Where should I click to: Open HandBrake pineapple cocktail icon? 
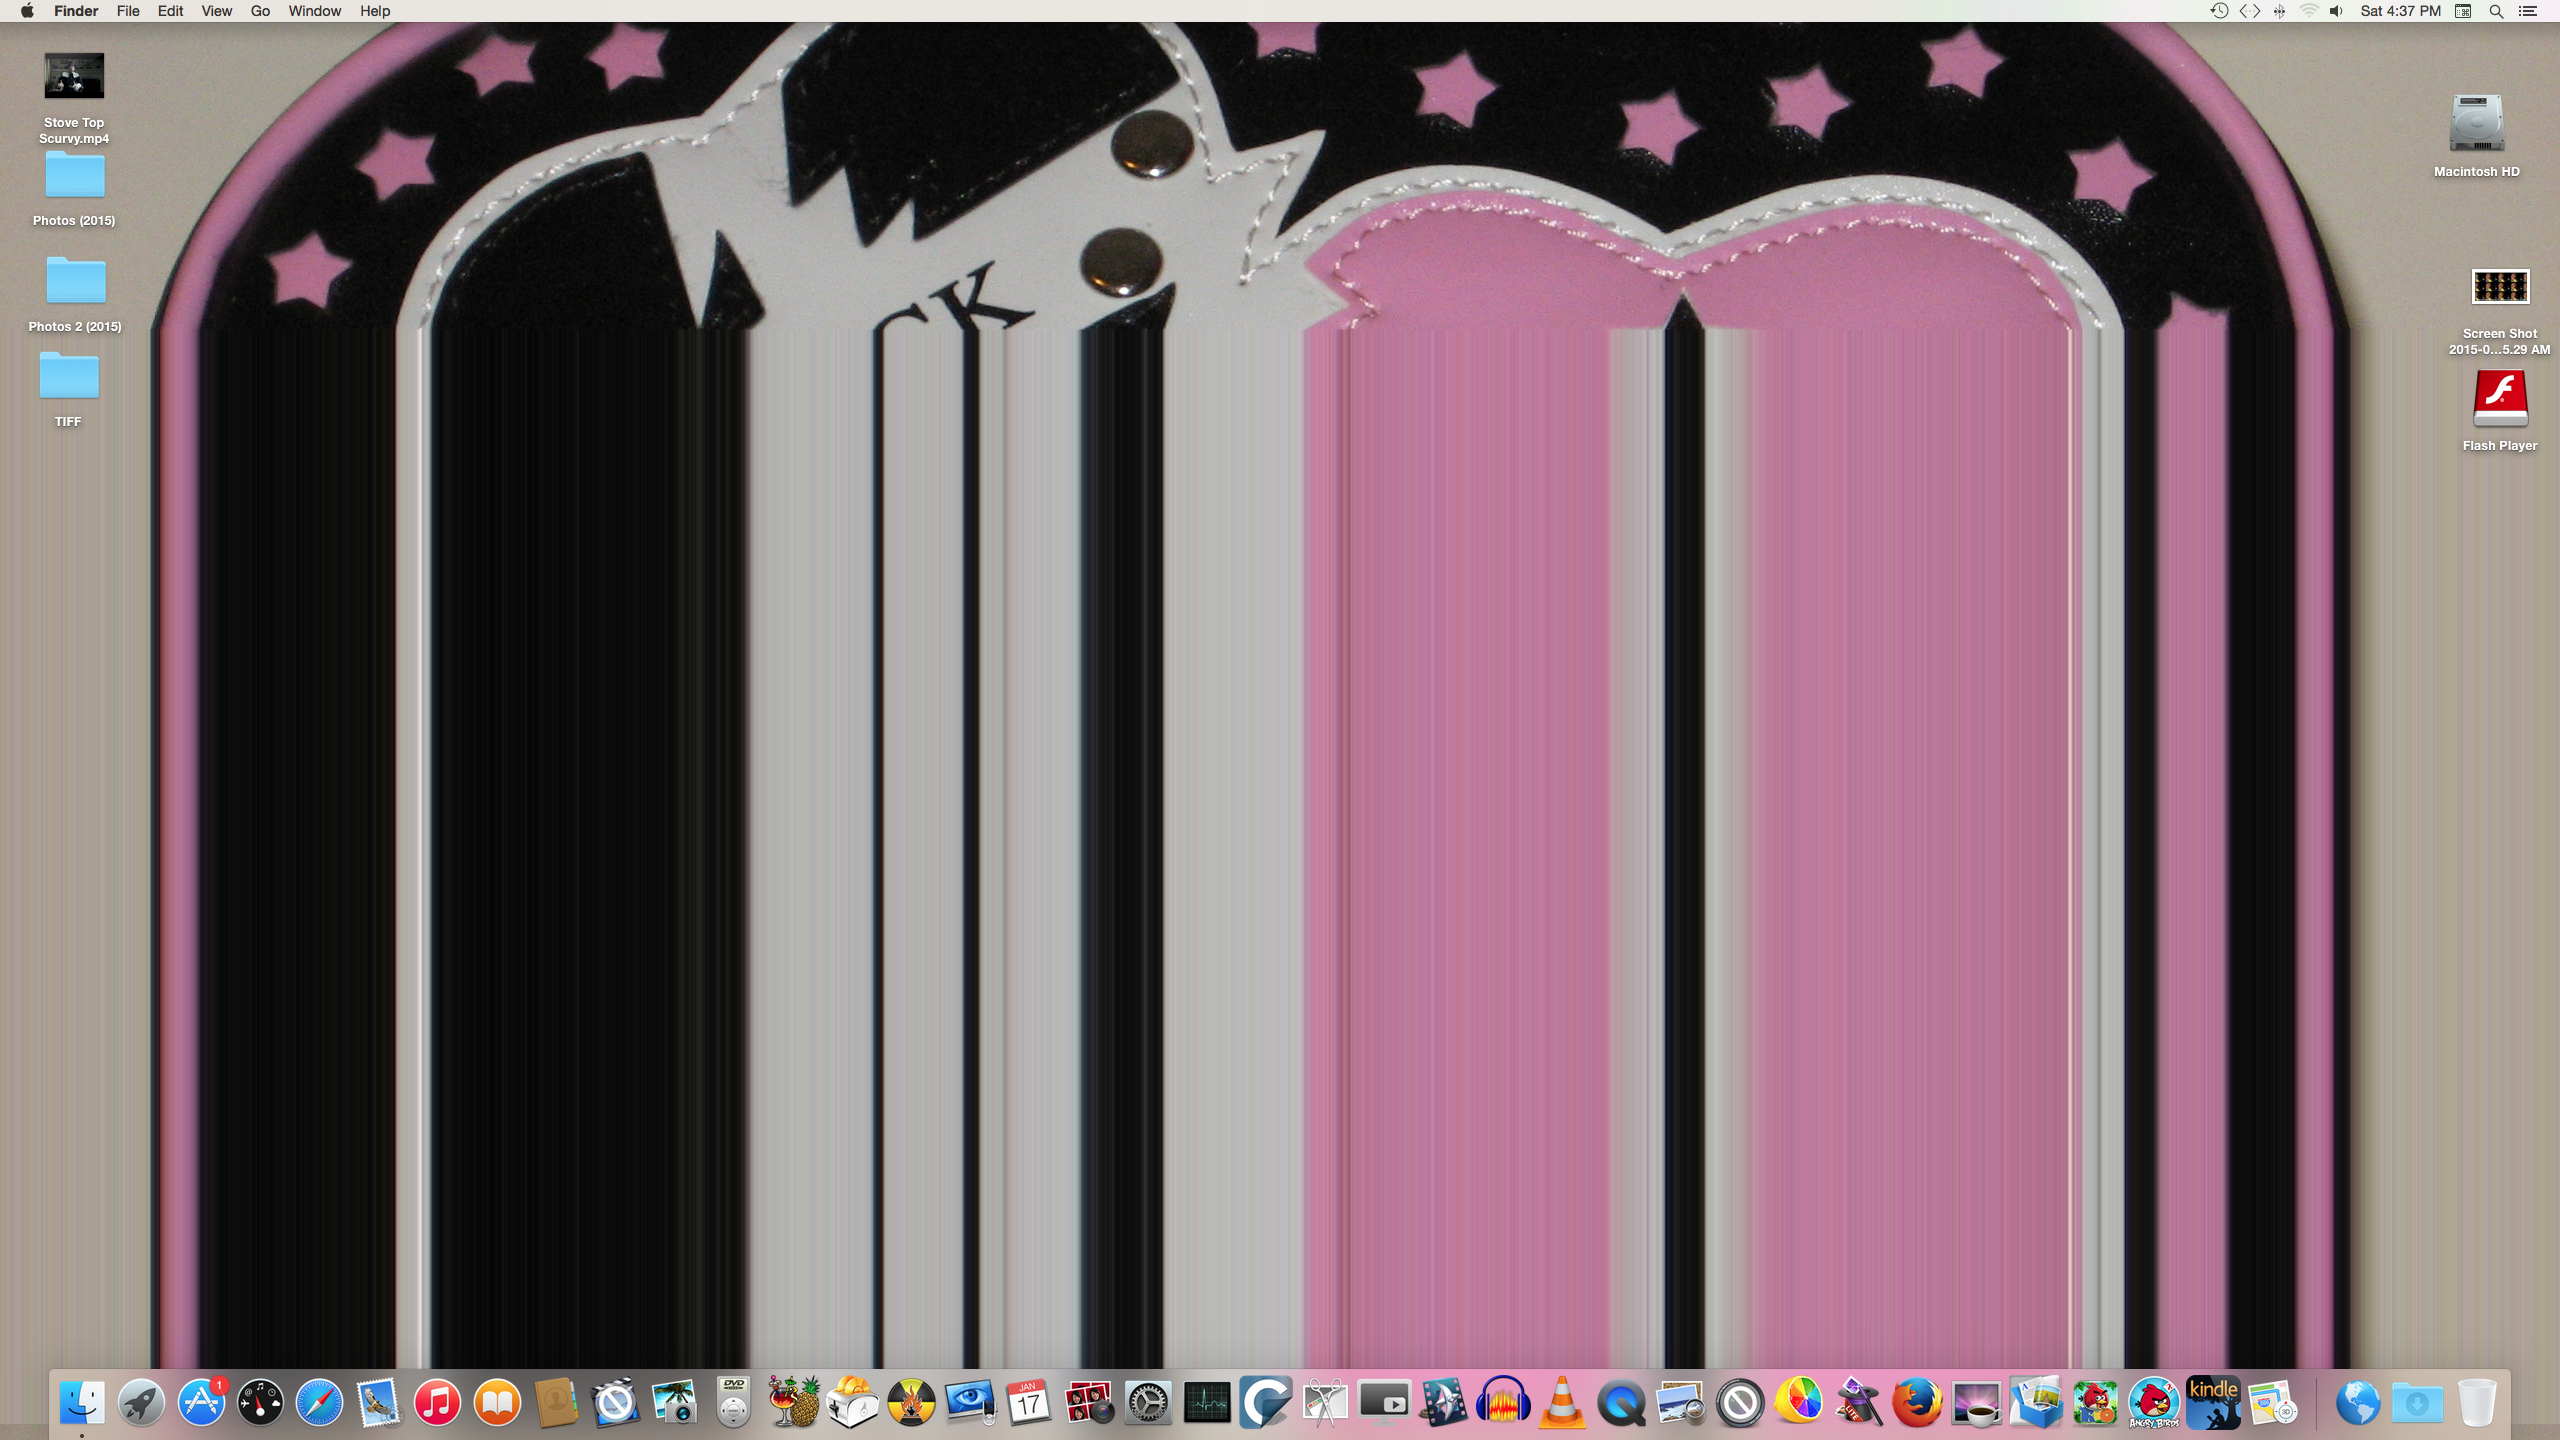point(794,1402)
